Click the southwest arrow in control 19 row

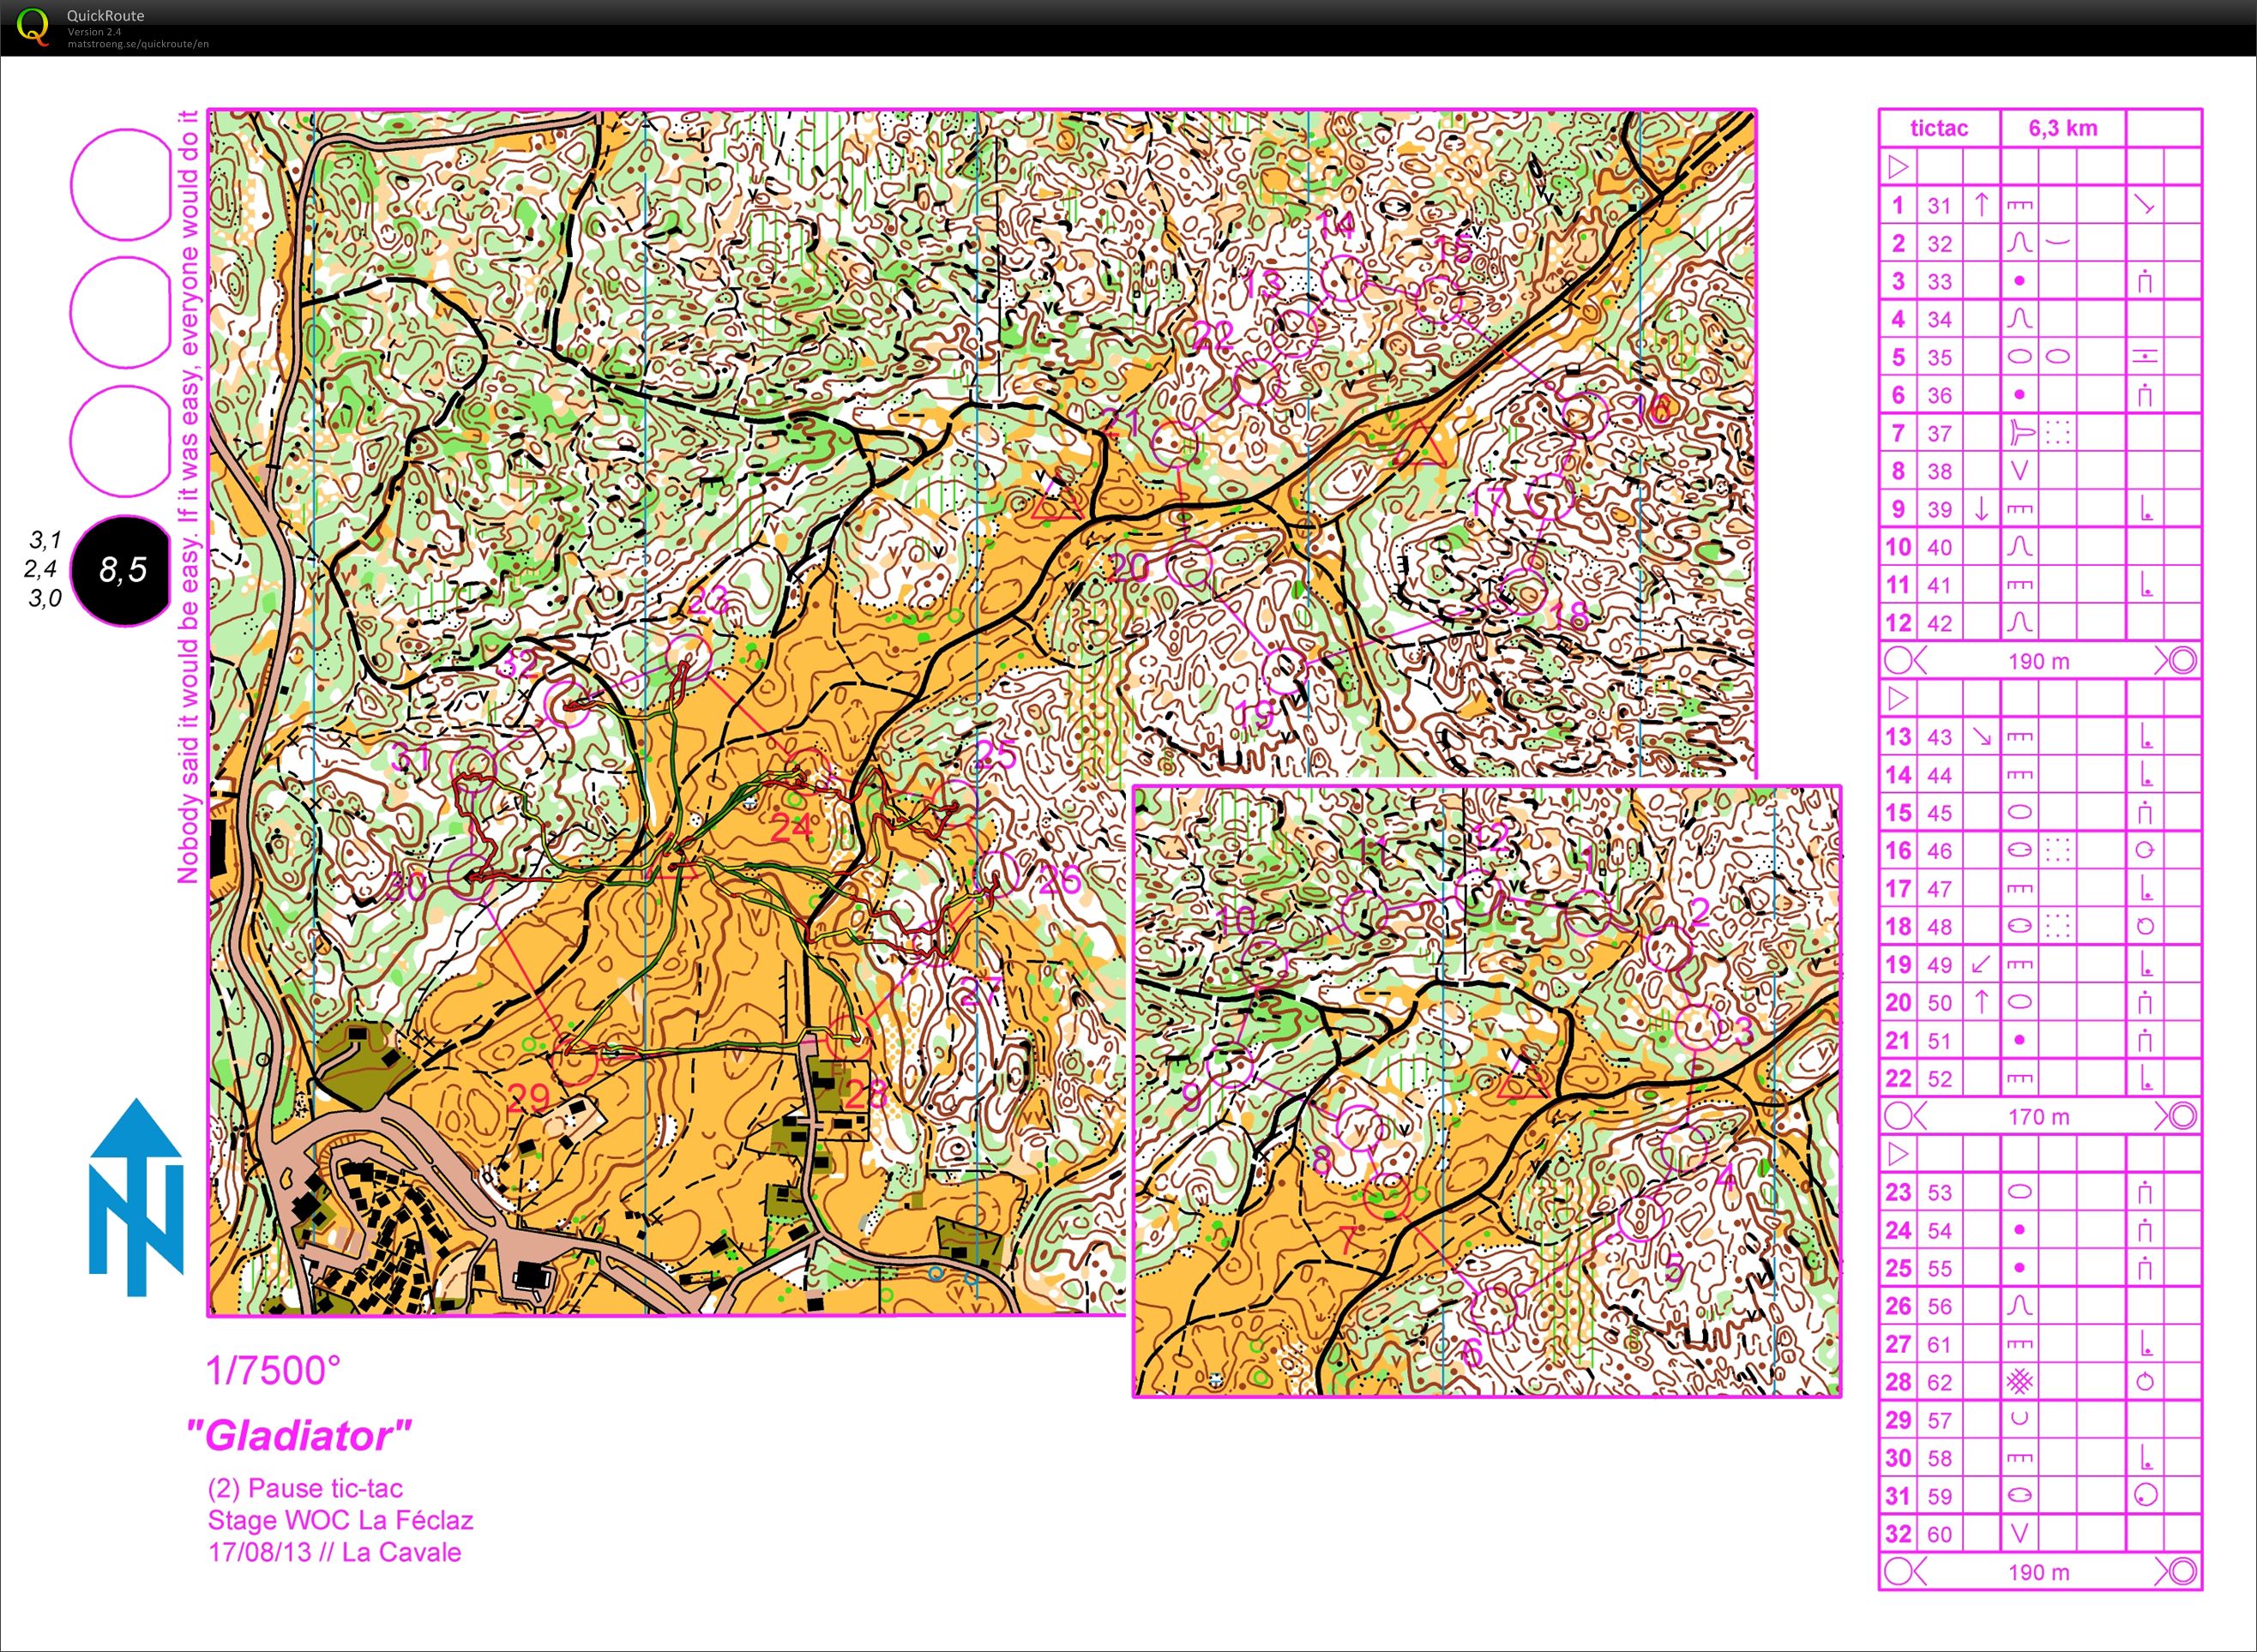tap(1981, 965)
